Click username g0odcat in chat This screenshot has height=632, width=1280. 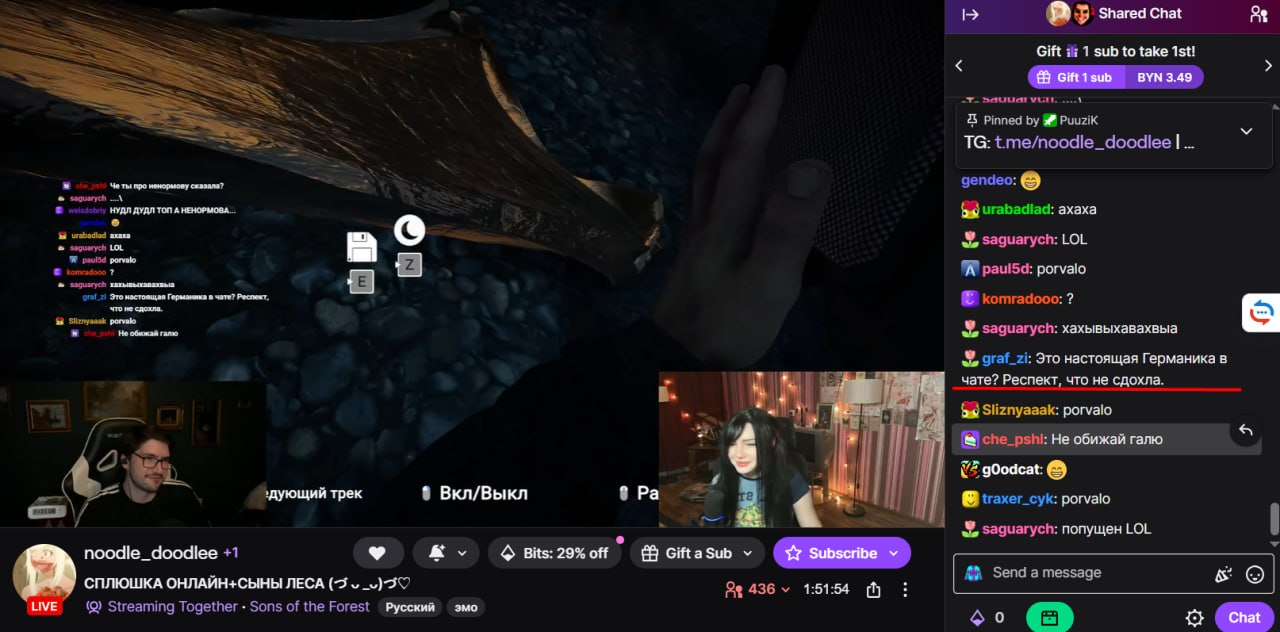coord(1011,469)
